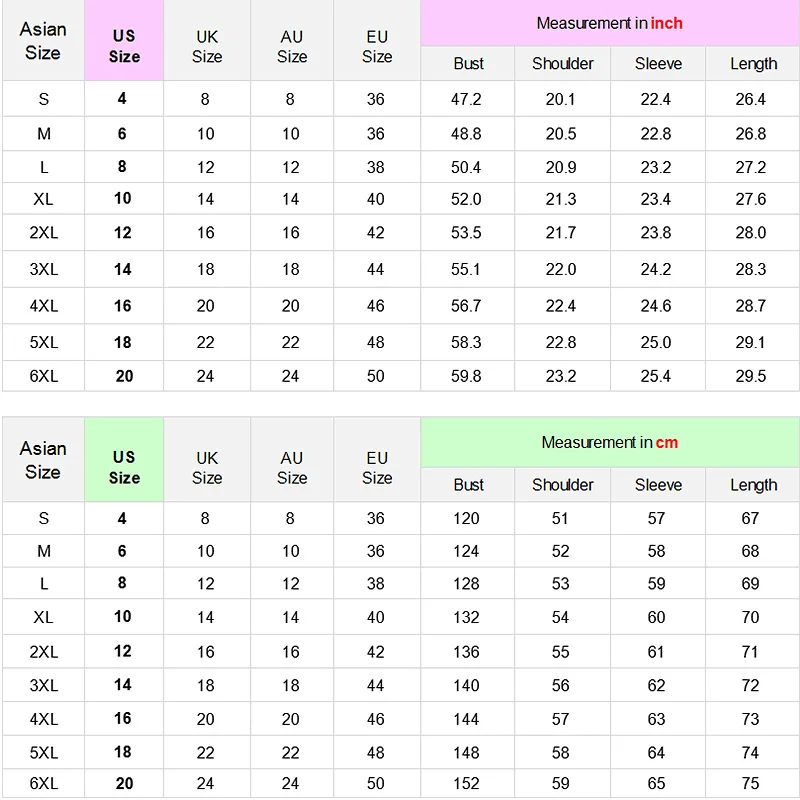800x800 pixels.
Task: Click the 55.1 bust value cell
Action: [x=466, y=269]
